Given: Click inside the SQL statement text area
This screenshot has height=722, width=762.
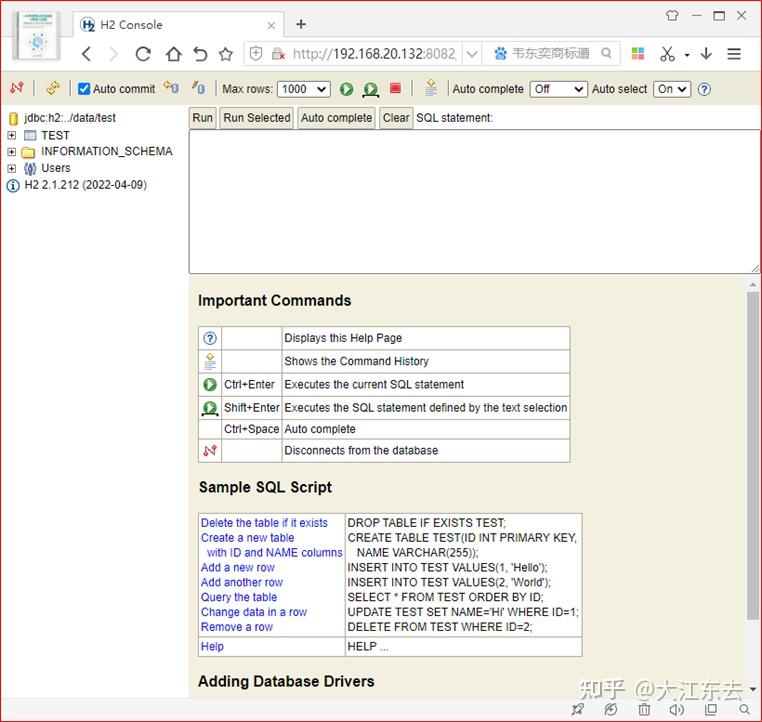Looking at the screenshot, I should 474,200.
